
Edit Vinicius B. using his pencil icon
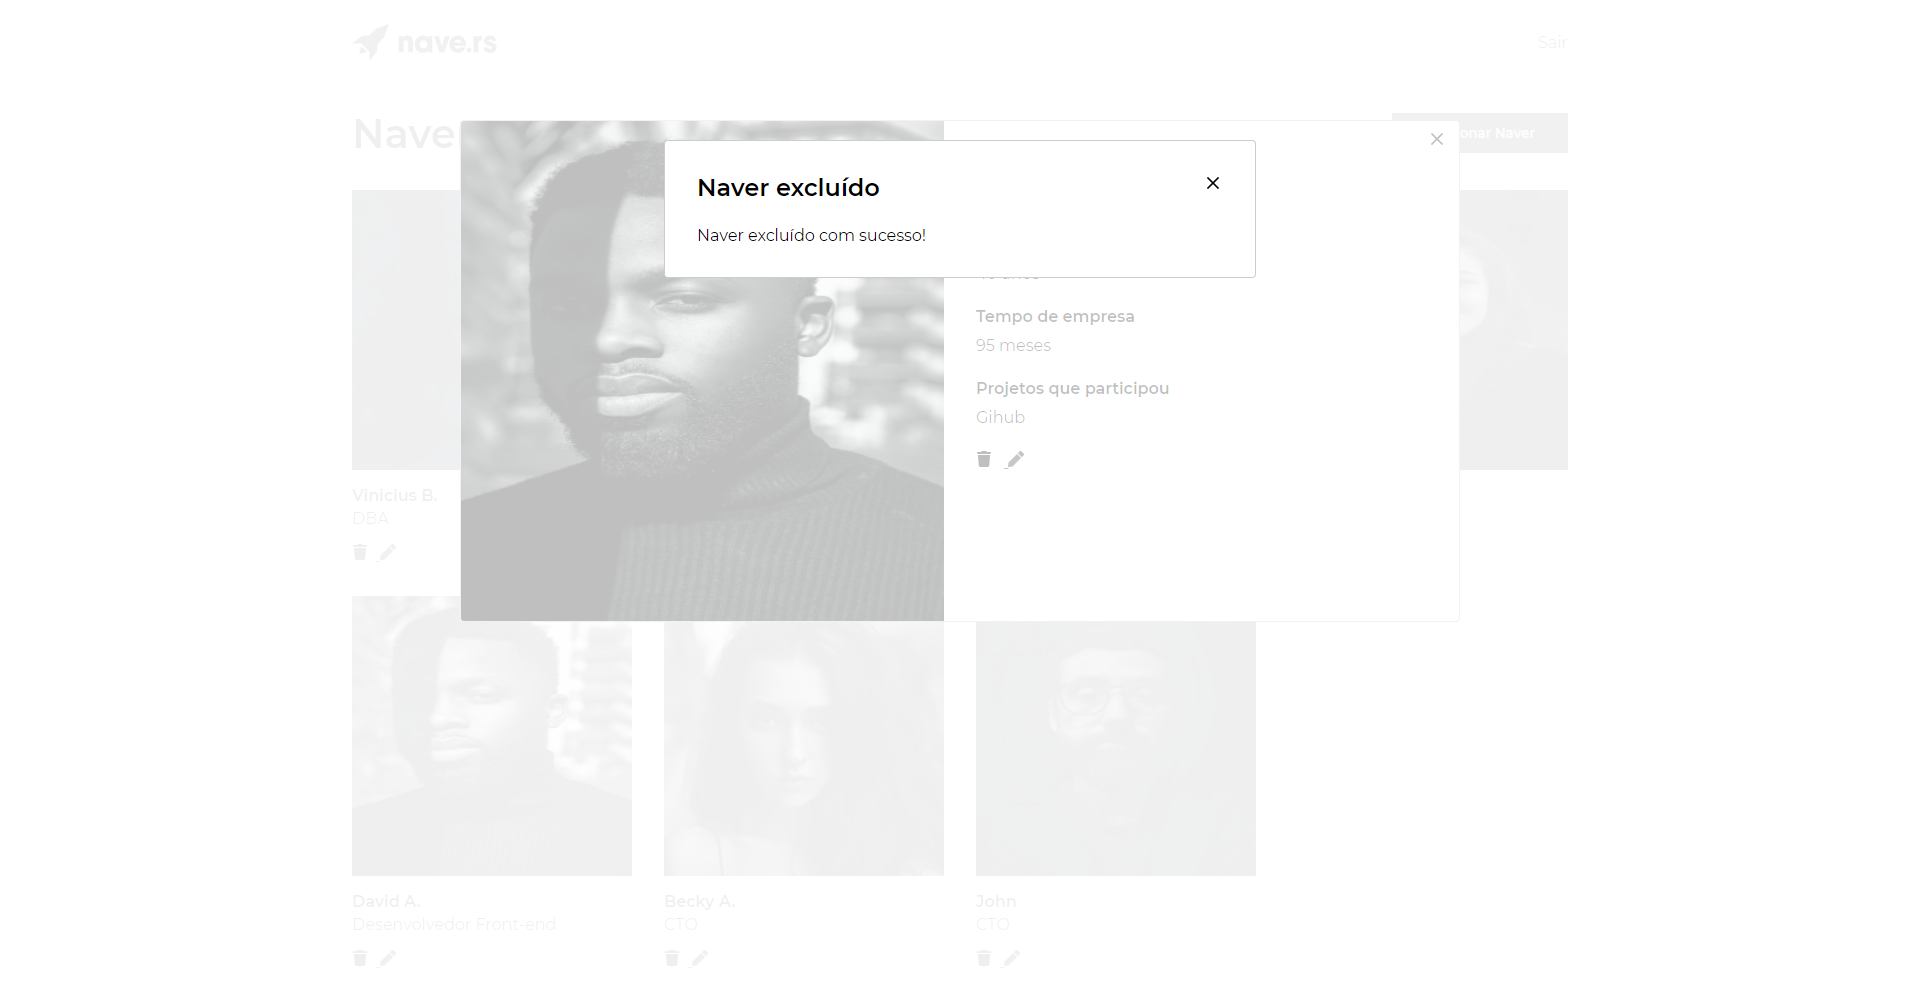click(x=388, y=552)
